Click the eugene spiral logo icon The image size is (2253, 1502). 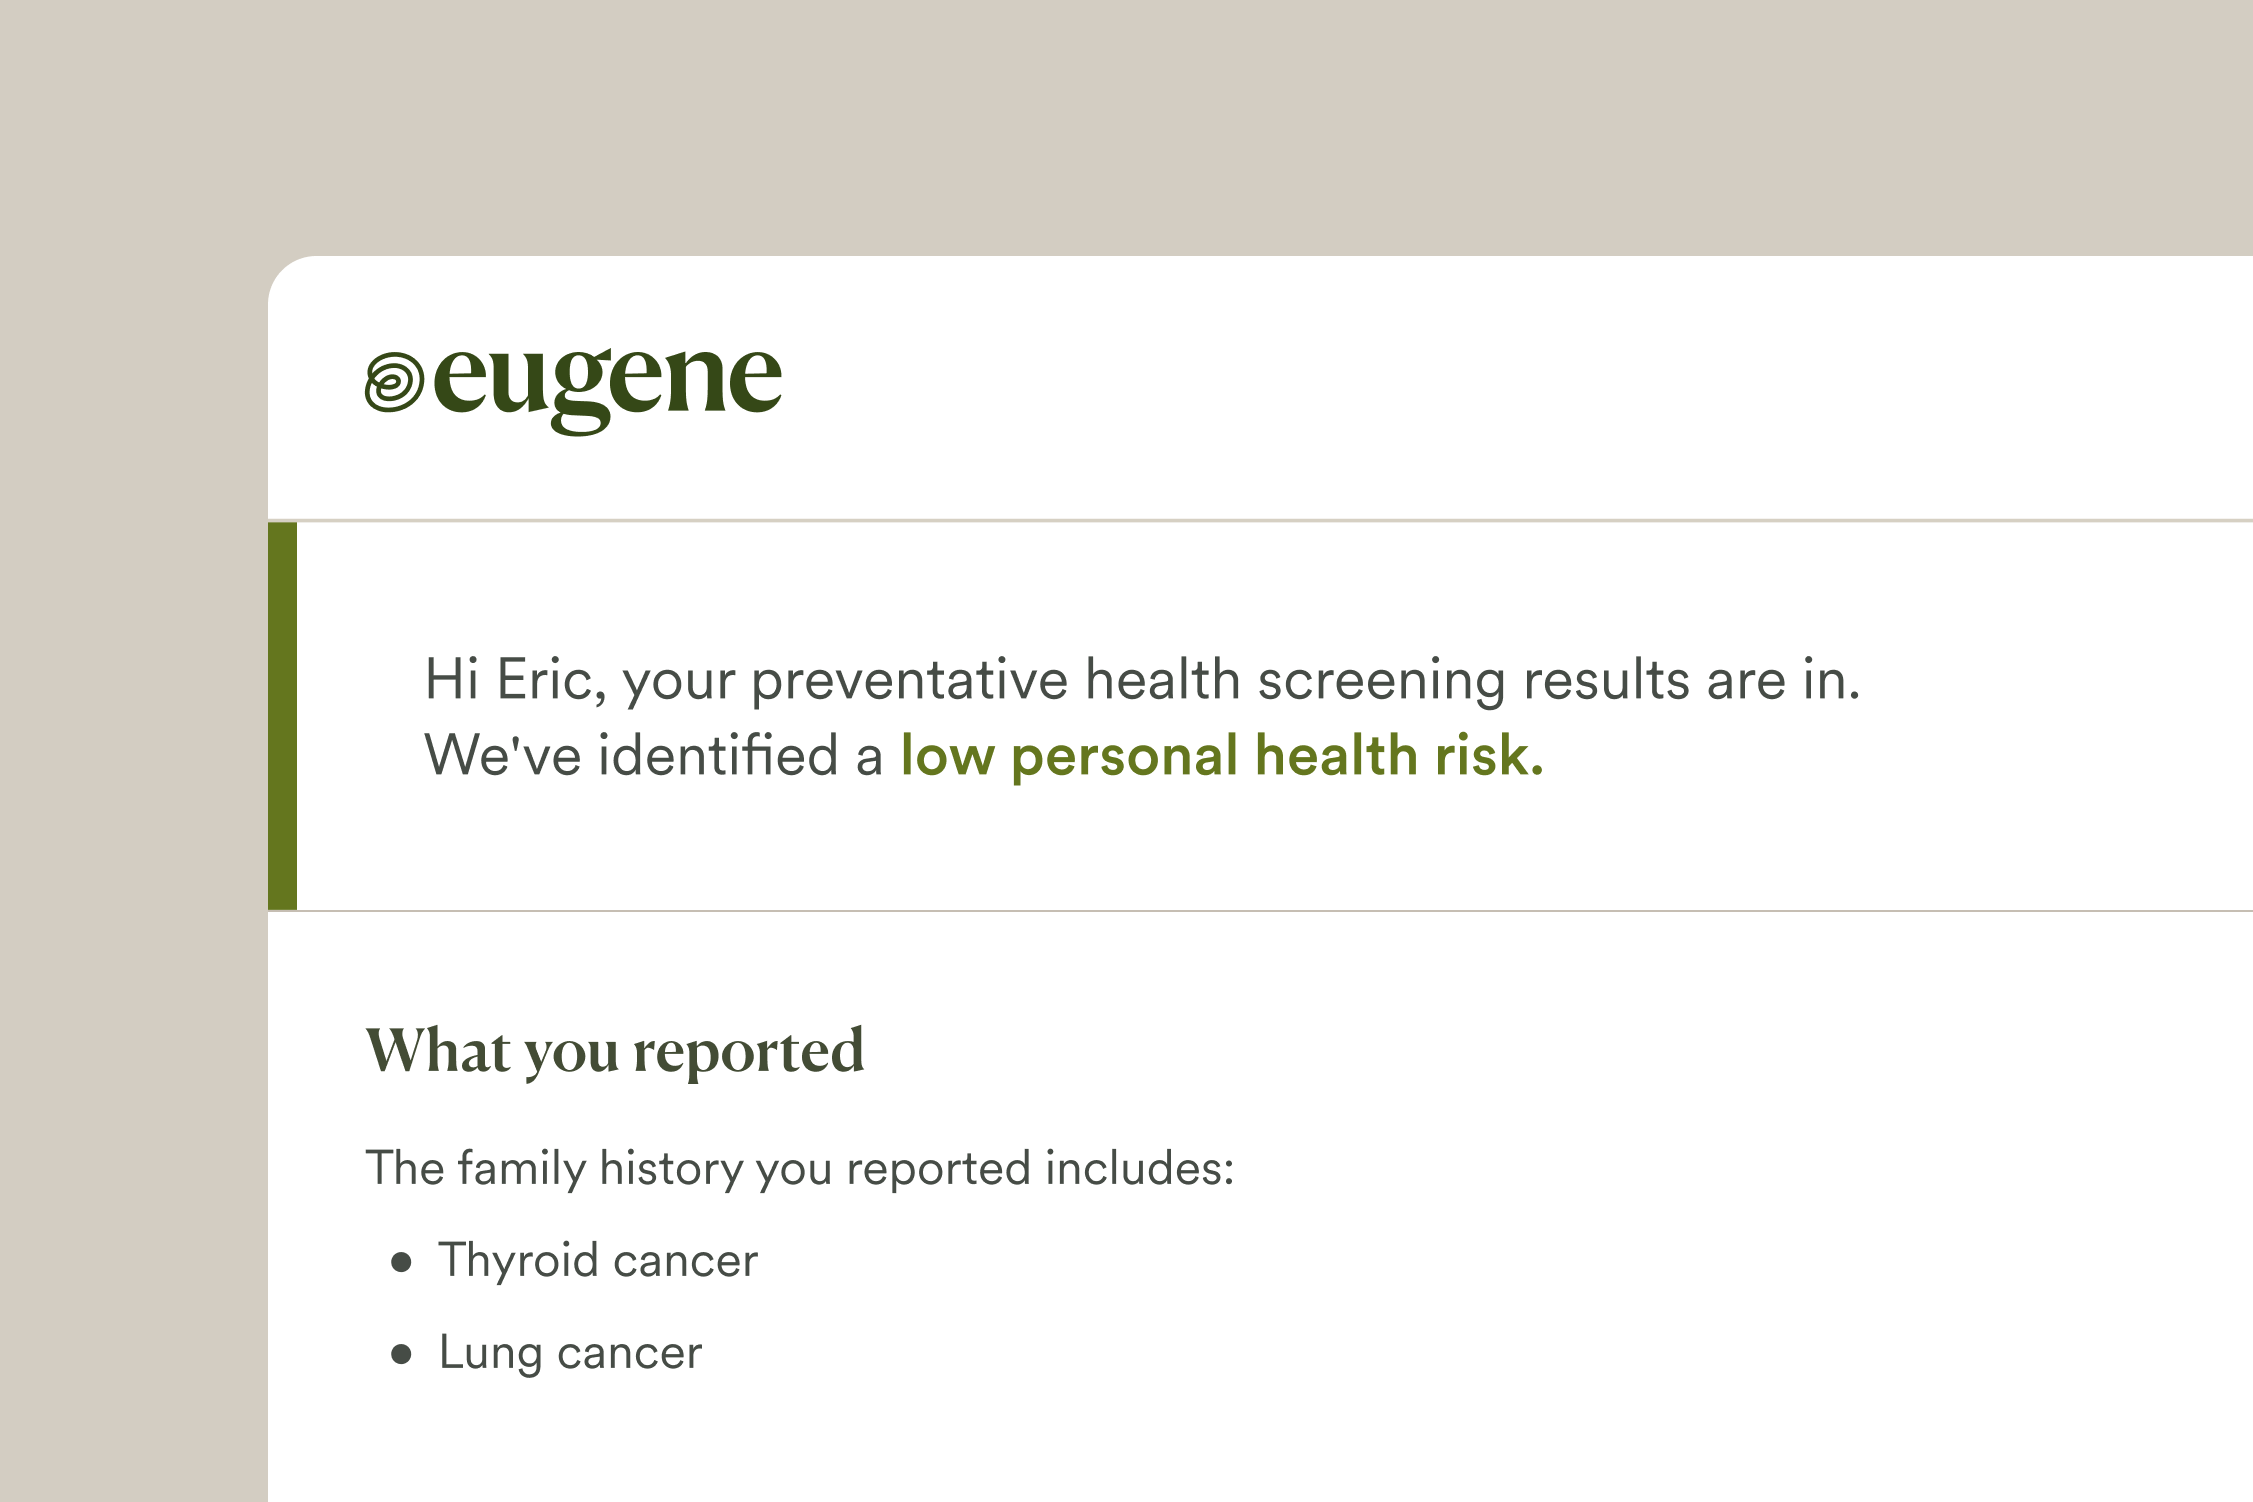coord(394,382)
